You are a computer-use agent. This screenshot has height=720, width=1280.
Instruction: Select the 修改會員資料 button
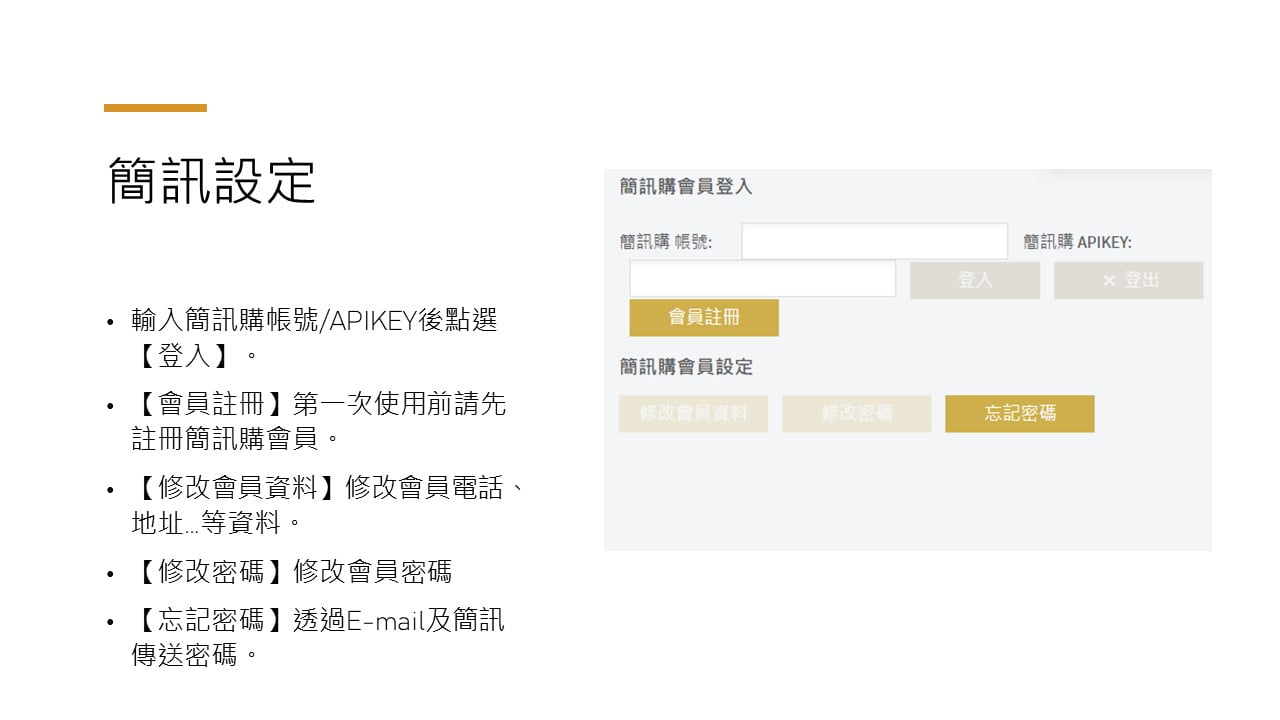693,413
